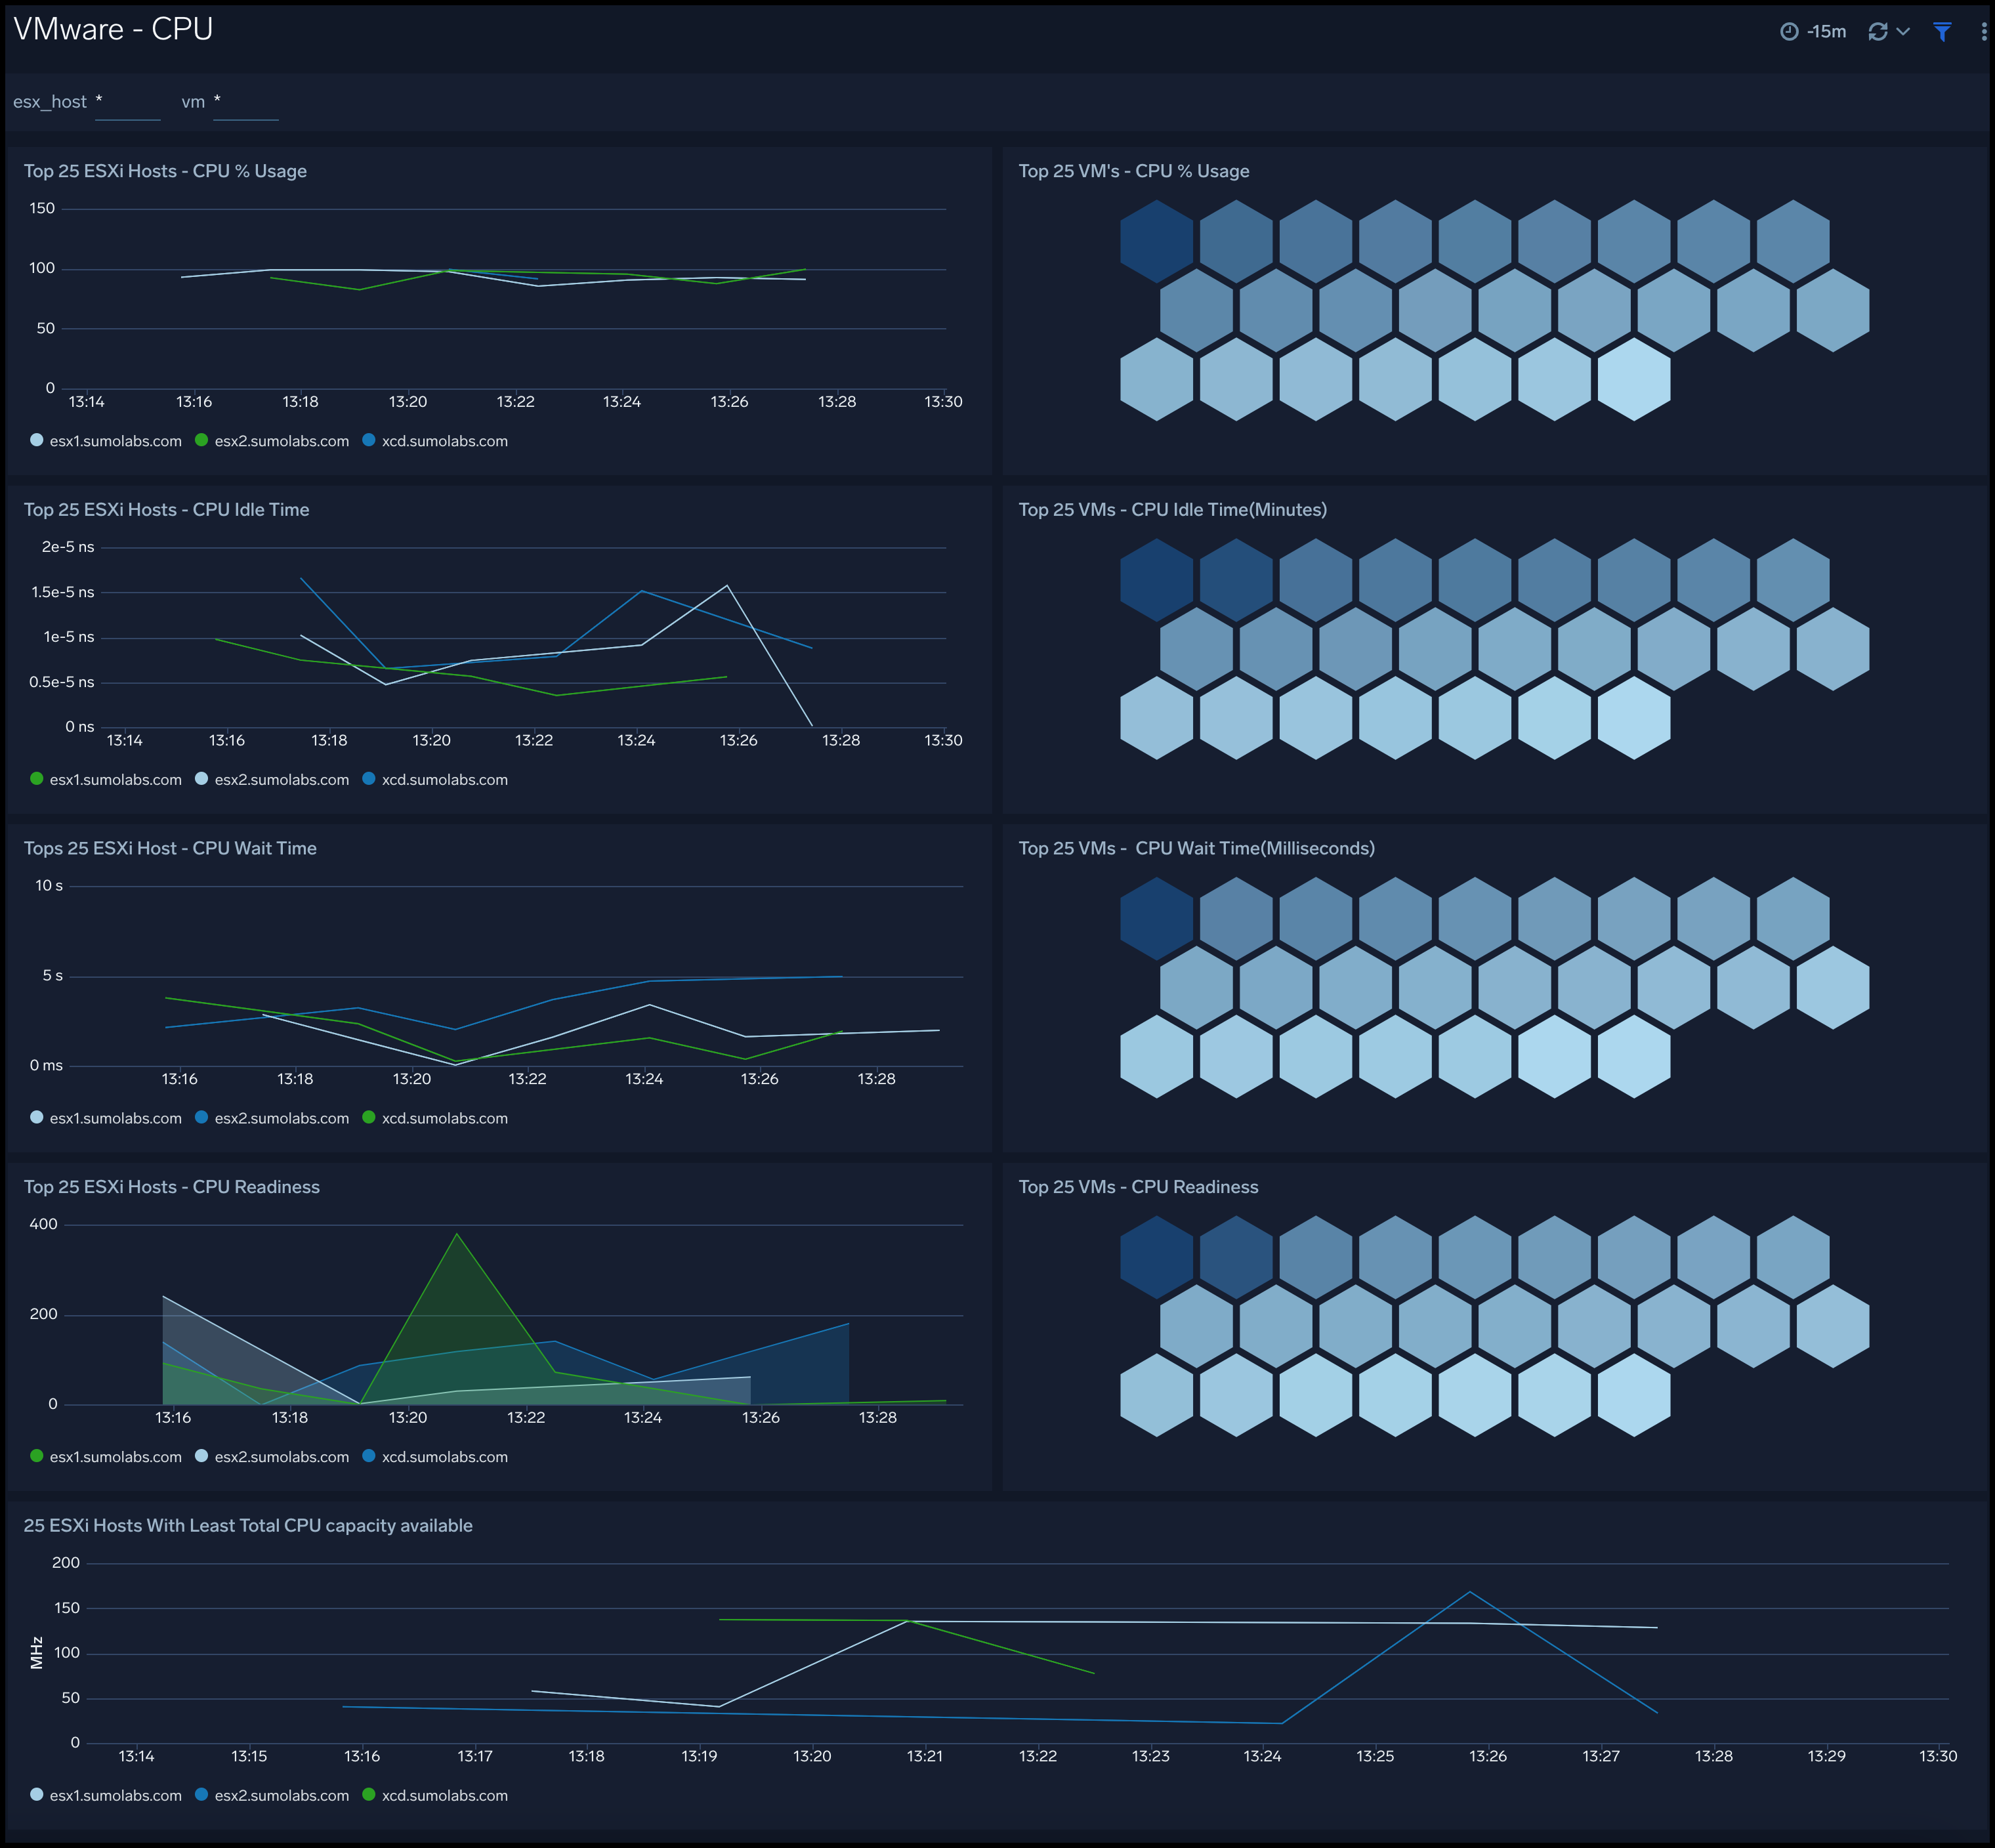Open the Top 25 VMs CPU Readiness panel title
This screenshot has height=1848, width=1995.
[x=1138, y=1187]
